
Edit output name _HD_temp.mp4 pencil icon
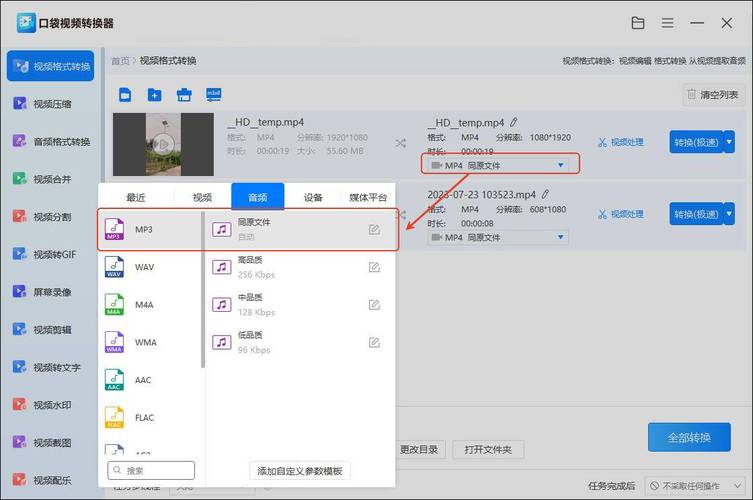[x=514, y=122]
